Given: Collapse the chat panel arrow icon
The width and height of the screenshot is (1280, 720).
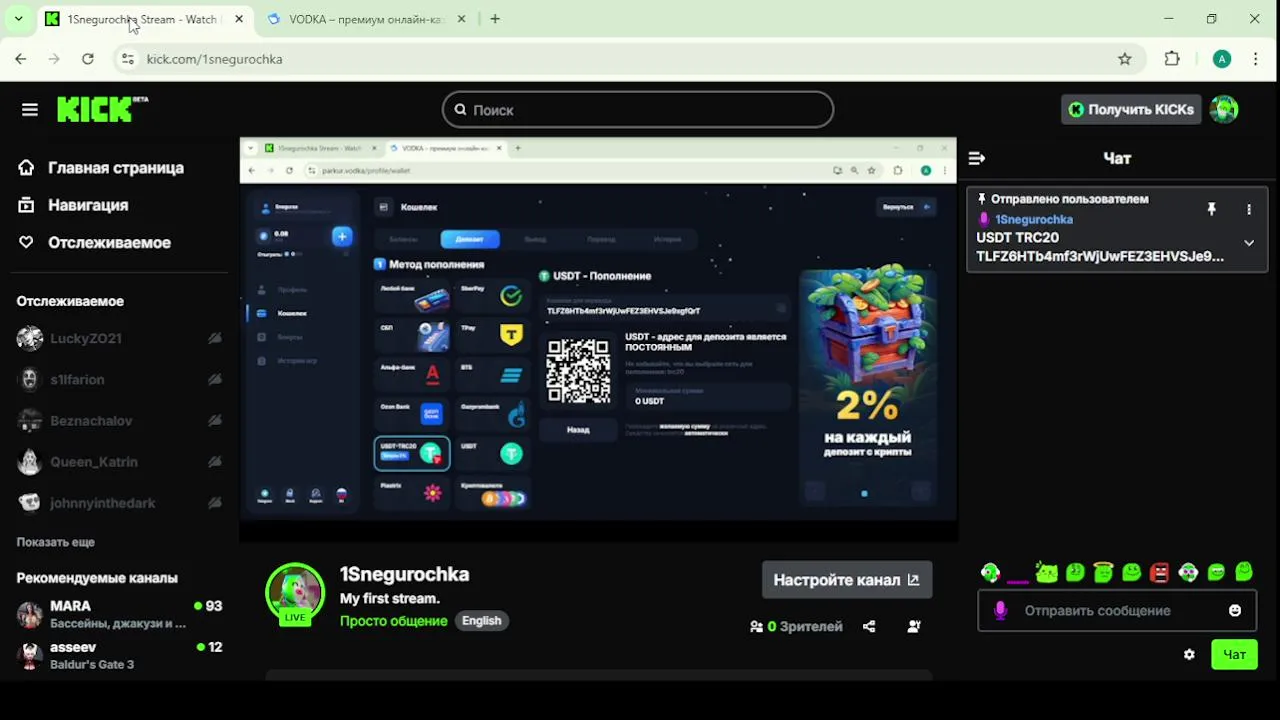Looking at the screenshot, I should (x=977, y=158).
